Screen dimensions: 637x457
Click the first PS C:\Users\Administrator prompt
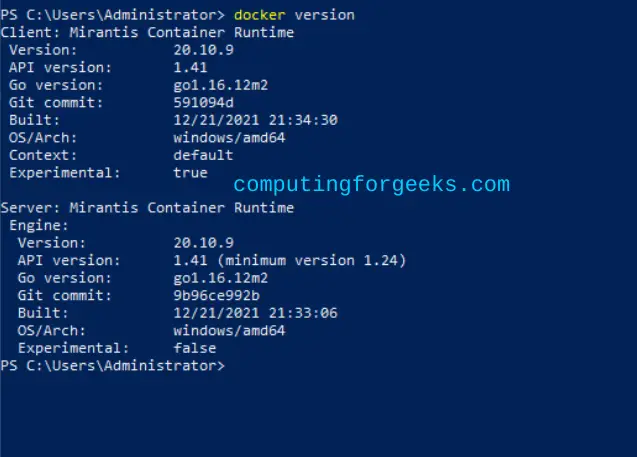point(113,15)
